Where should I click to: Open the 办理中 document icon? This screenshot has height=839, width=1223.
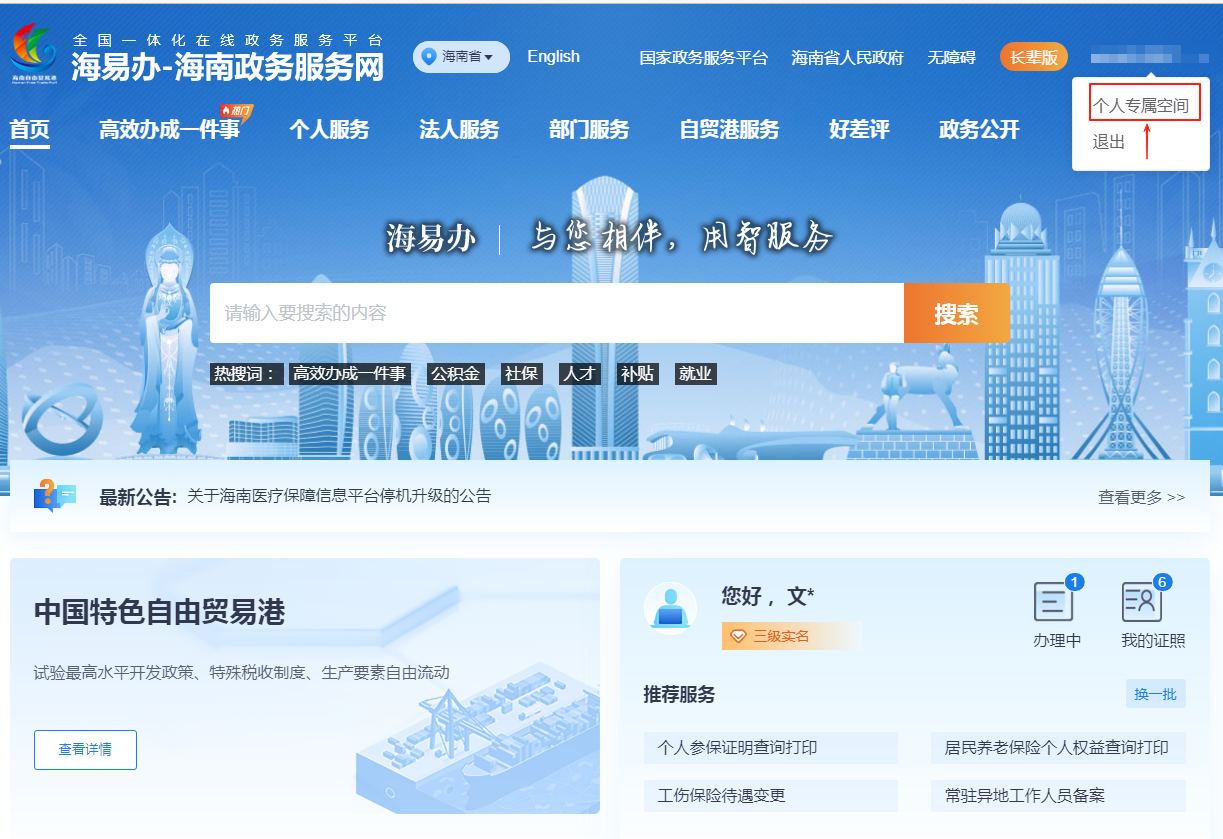coord(1053,601)
